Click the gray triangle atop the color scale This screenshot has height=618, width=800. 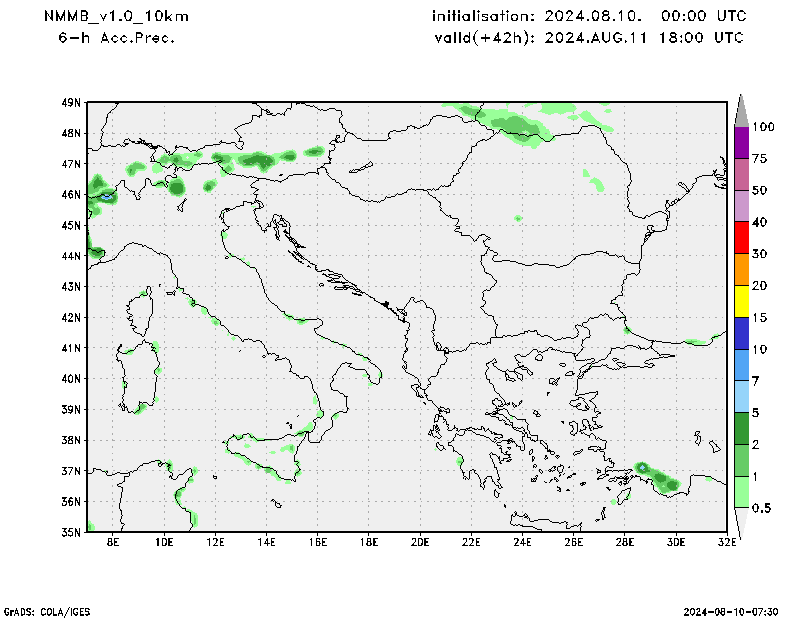(741, 110)
